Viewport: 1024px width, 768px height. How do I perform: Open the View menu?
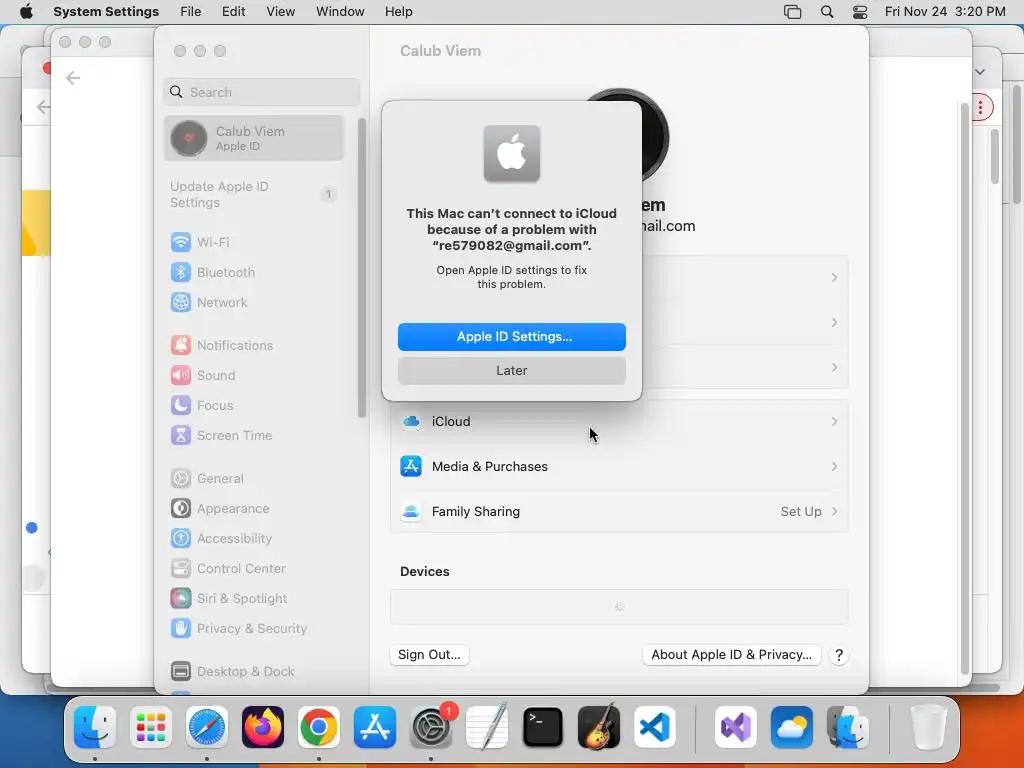280,12
